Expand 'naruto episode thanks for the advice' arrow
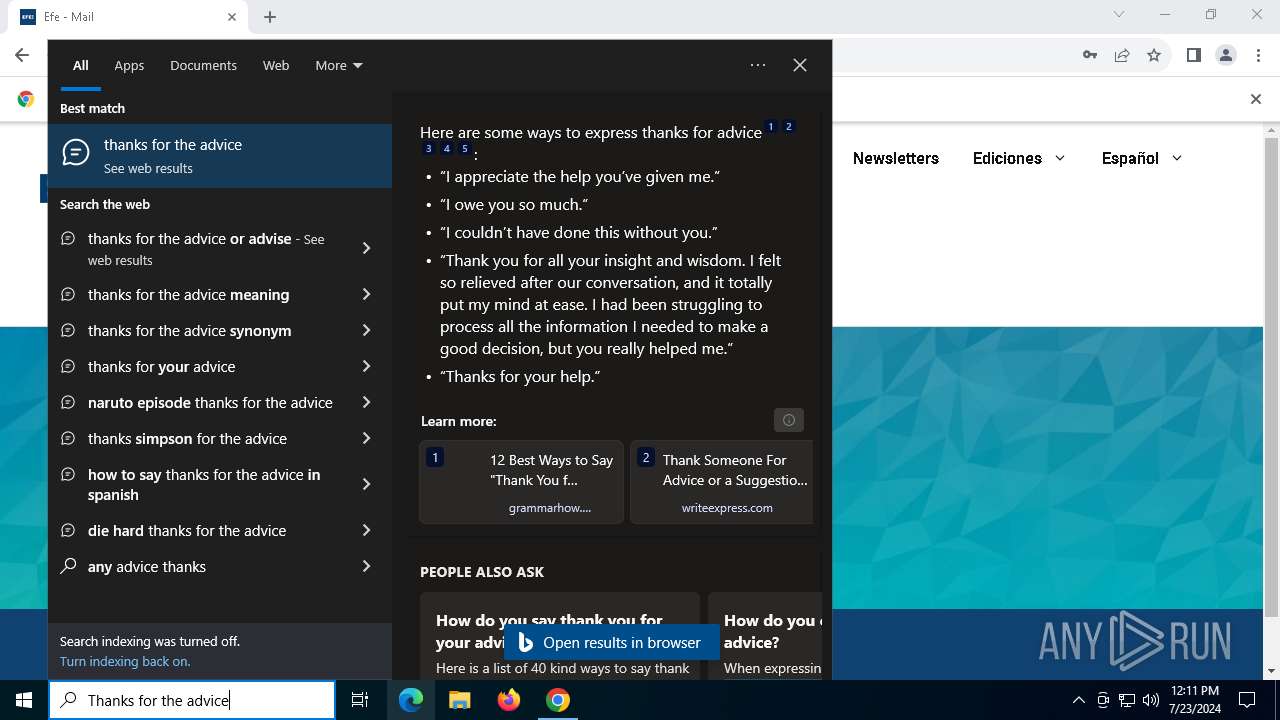 coord(366,402)
